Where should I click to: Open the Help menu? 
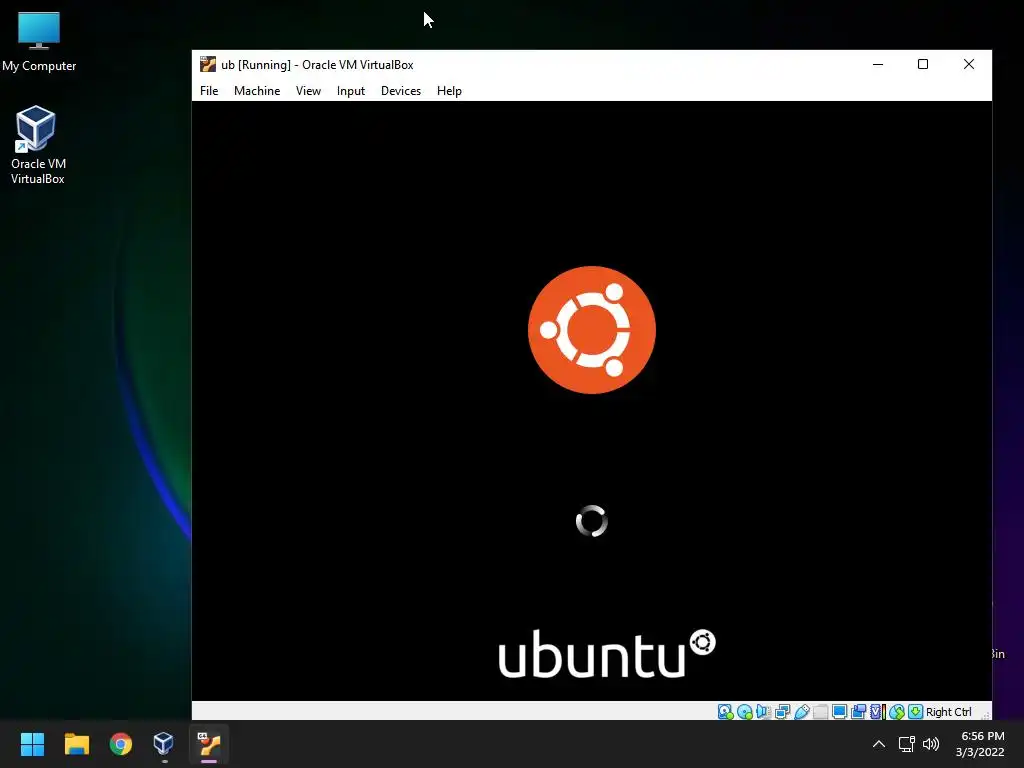449,91
